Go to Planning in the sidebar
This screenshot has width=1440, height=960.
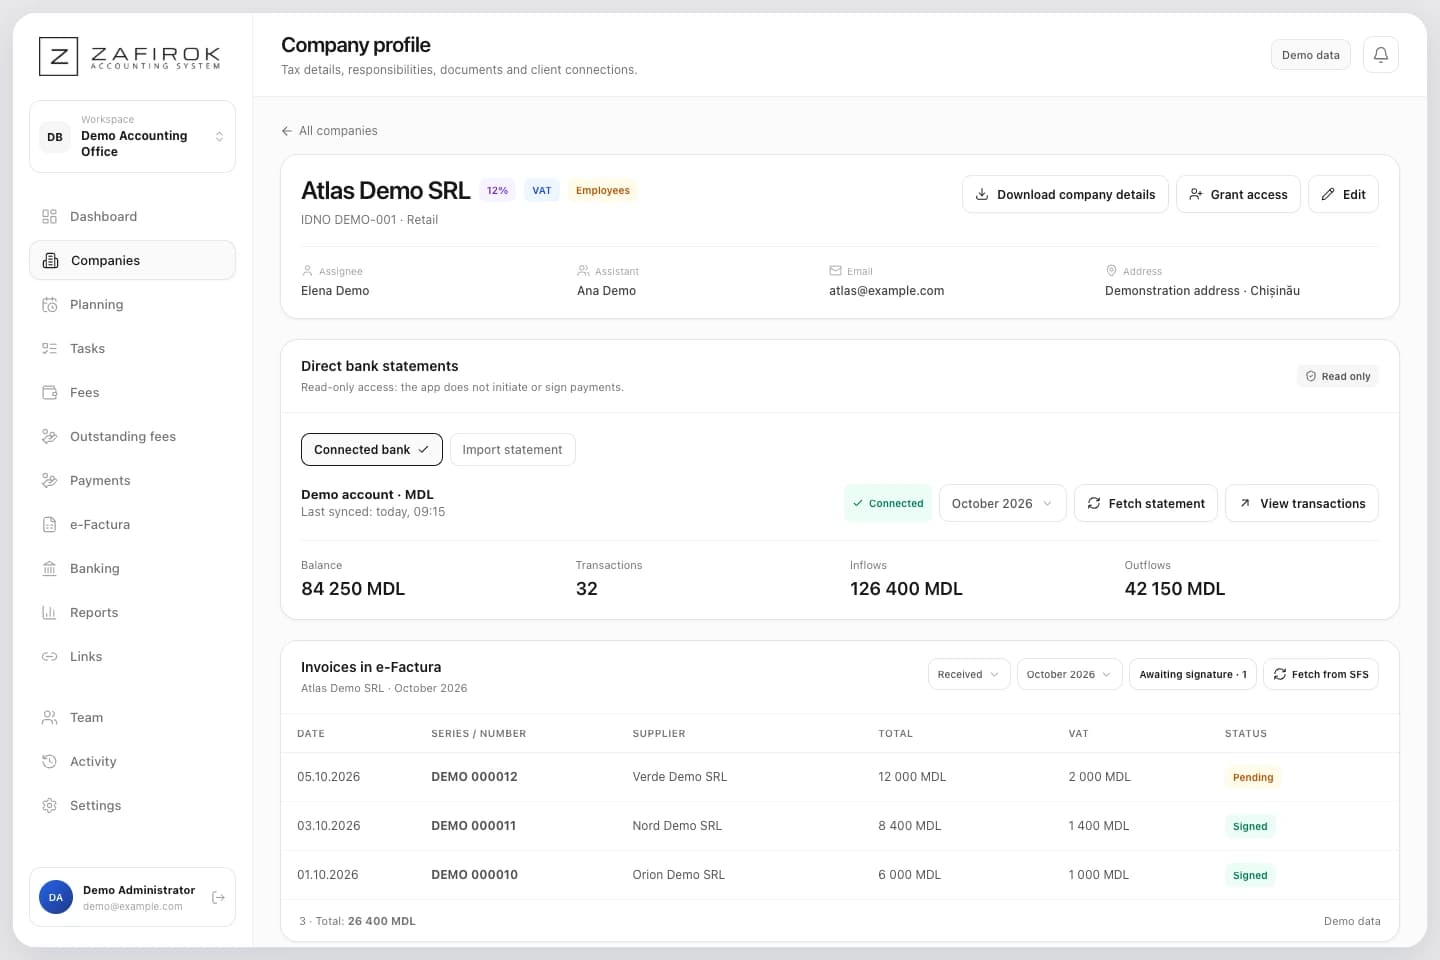coord(132,304)
